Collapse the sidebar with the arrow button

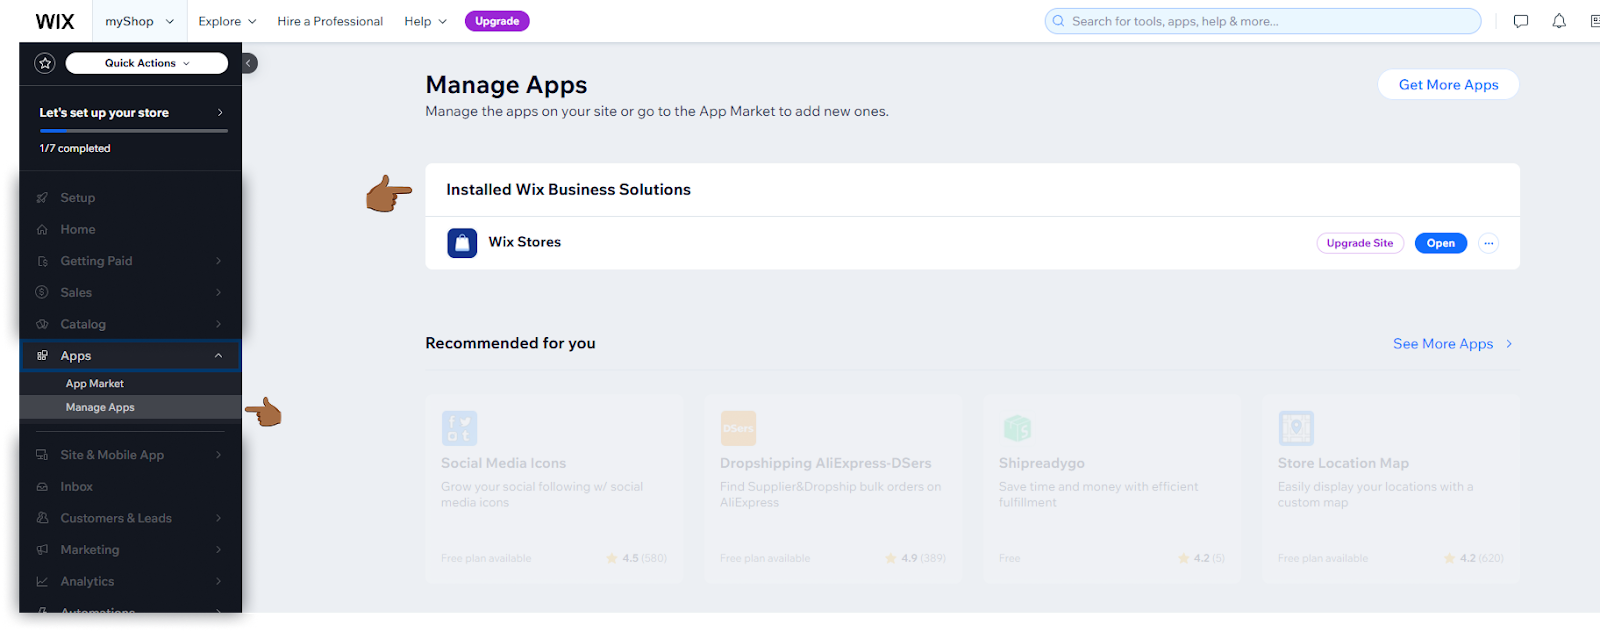pyautogui.click(x=249, y=63)
